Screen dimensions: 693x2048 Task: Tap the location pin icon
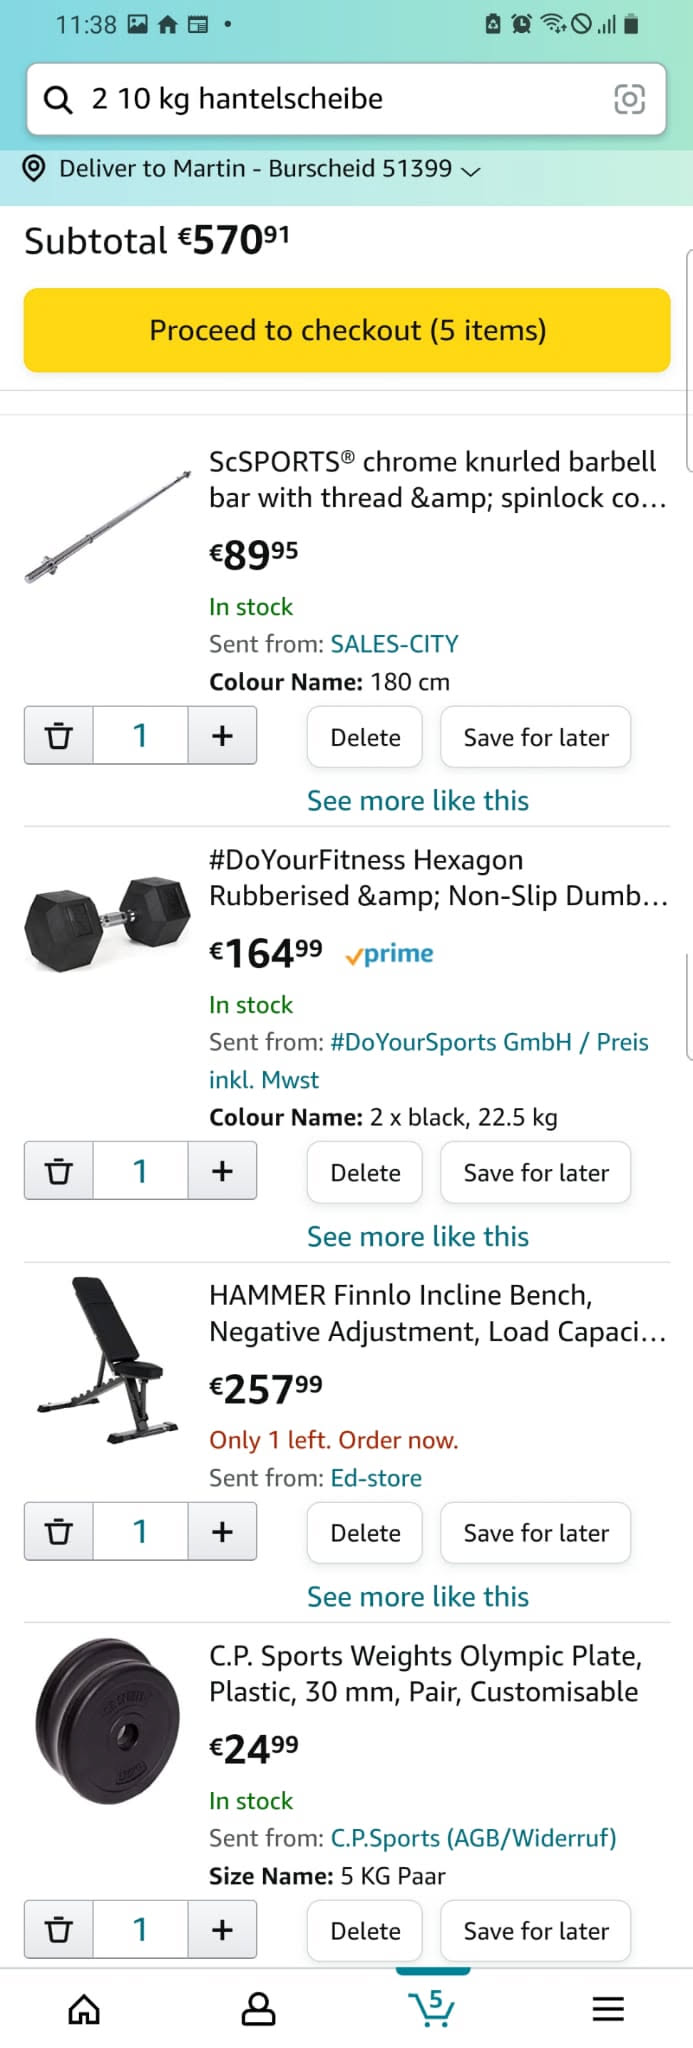pos(34,168)
